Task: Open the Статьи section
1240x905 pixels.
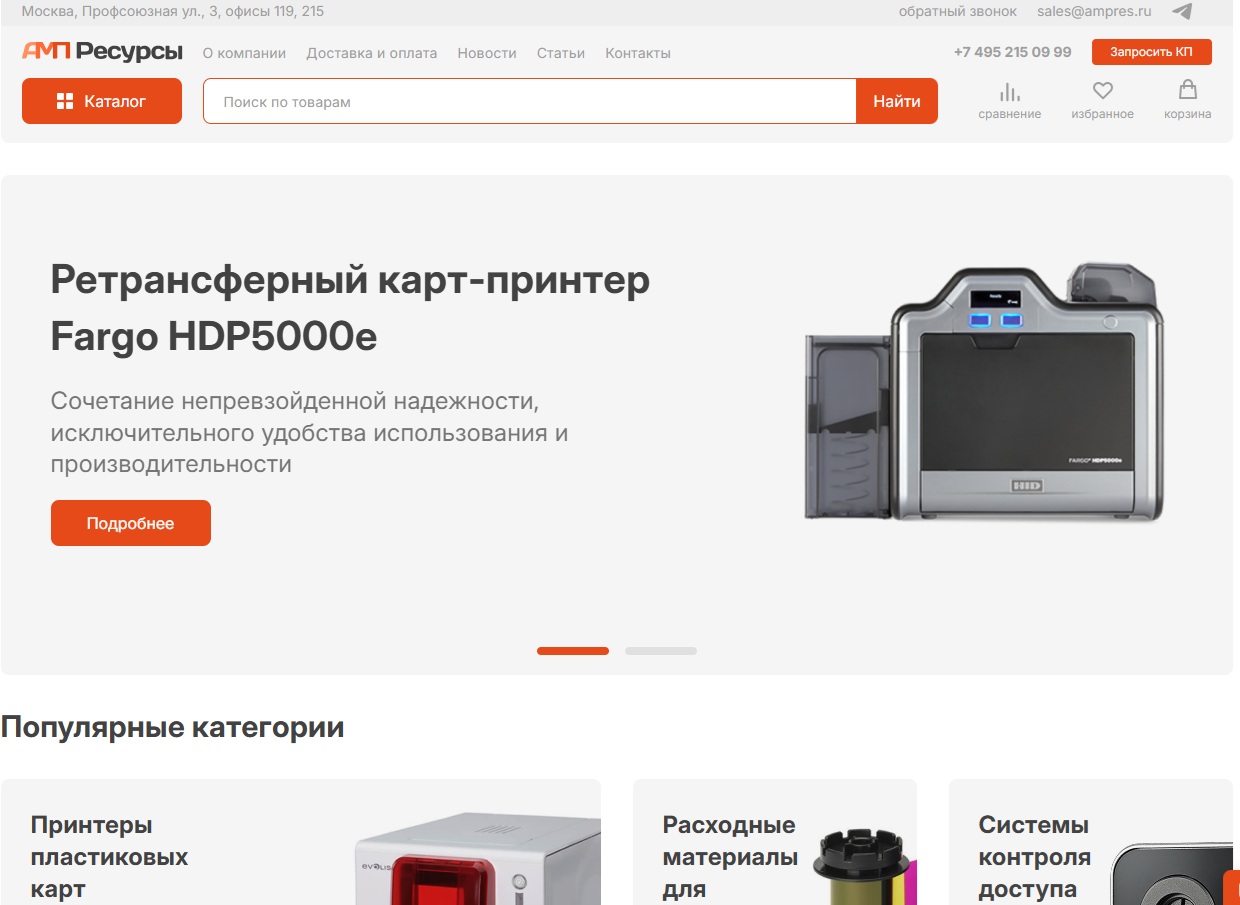Action: [561, 53]
